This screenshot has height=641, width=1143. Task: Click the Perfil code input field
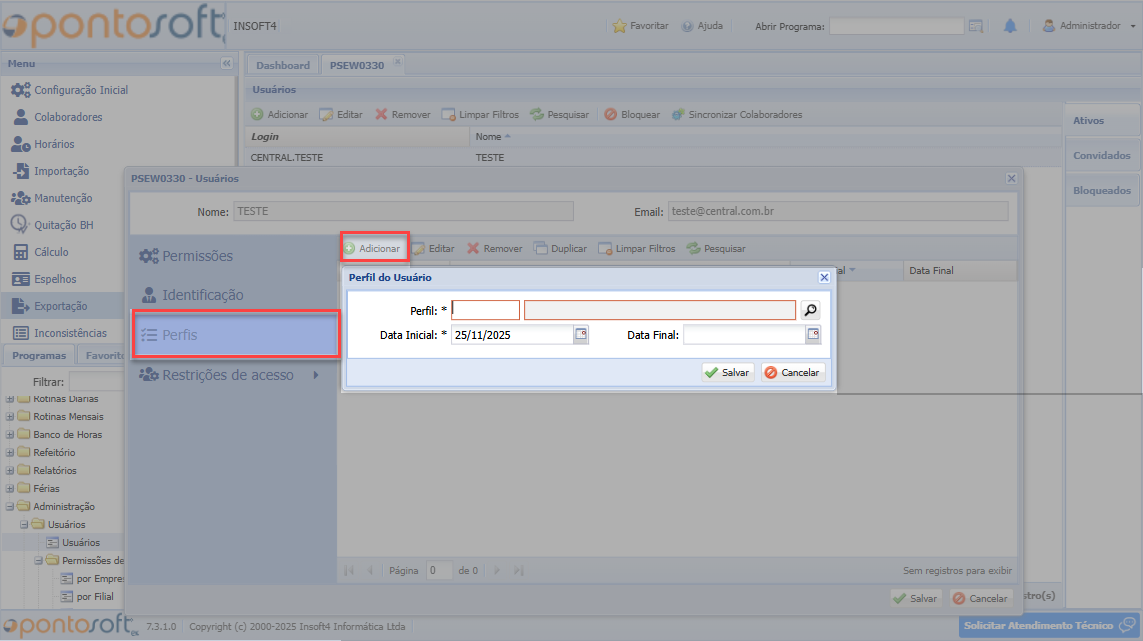(486, 310)
